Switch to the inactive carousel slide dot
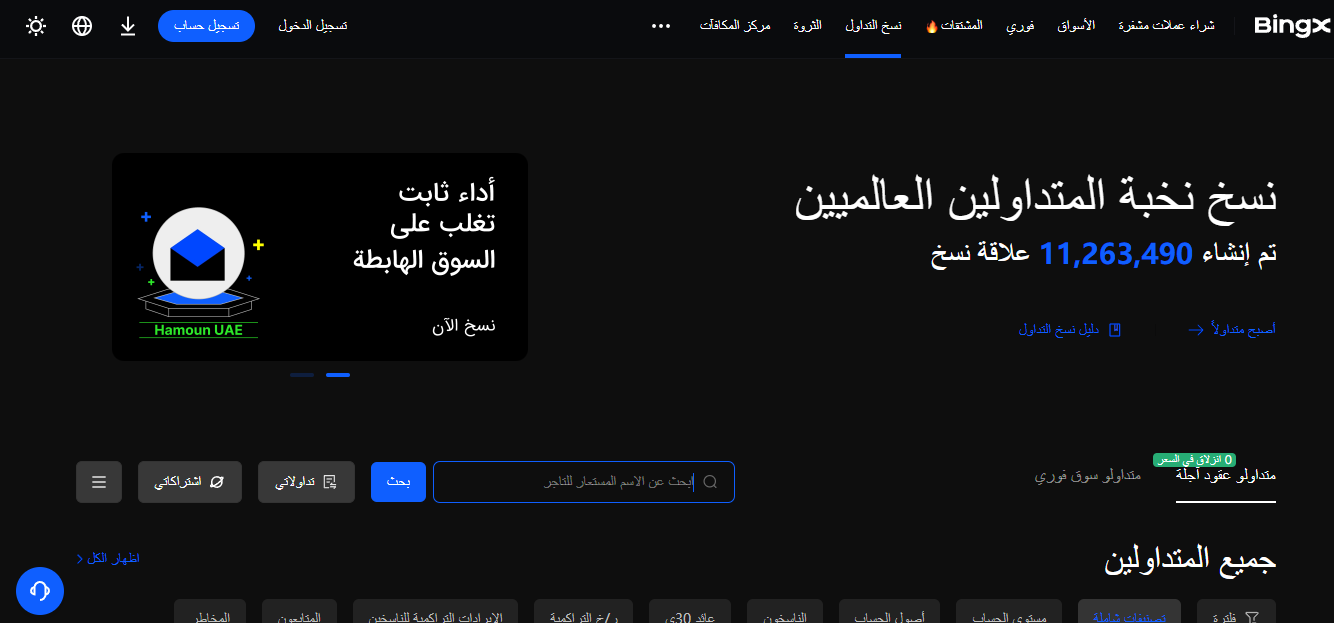This screenshot has height=623, width=1334. tap(302, 375)
